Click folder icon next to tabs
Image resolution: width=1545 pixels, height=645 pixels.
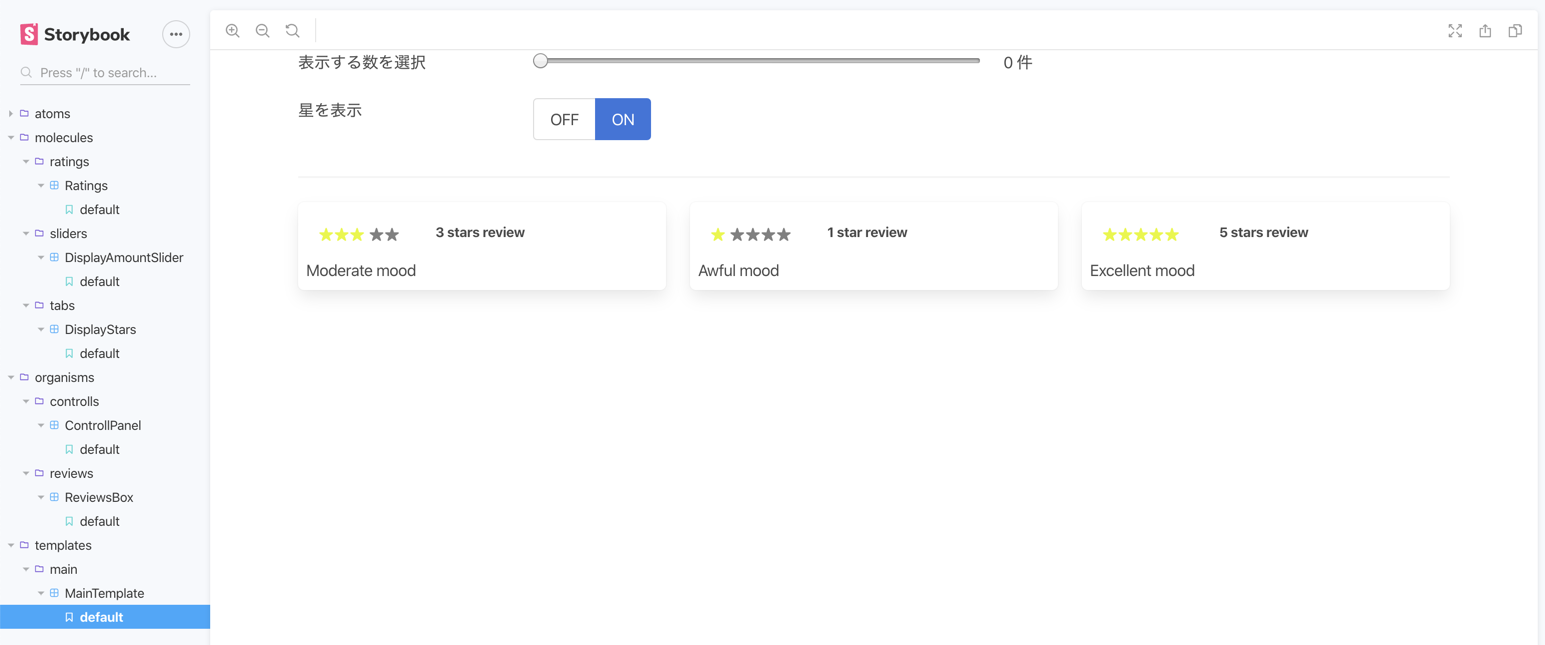[40, 306]
